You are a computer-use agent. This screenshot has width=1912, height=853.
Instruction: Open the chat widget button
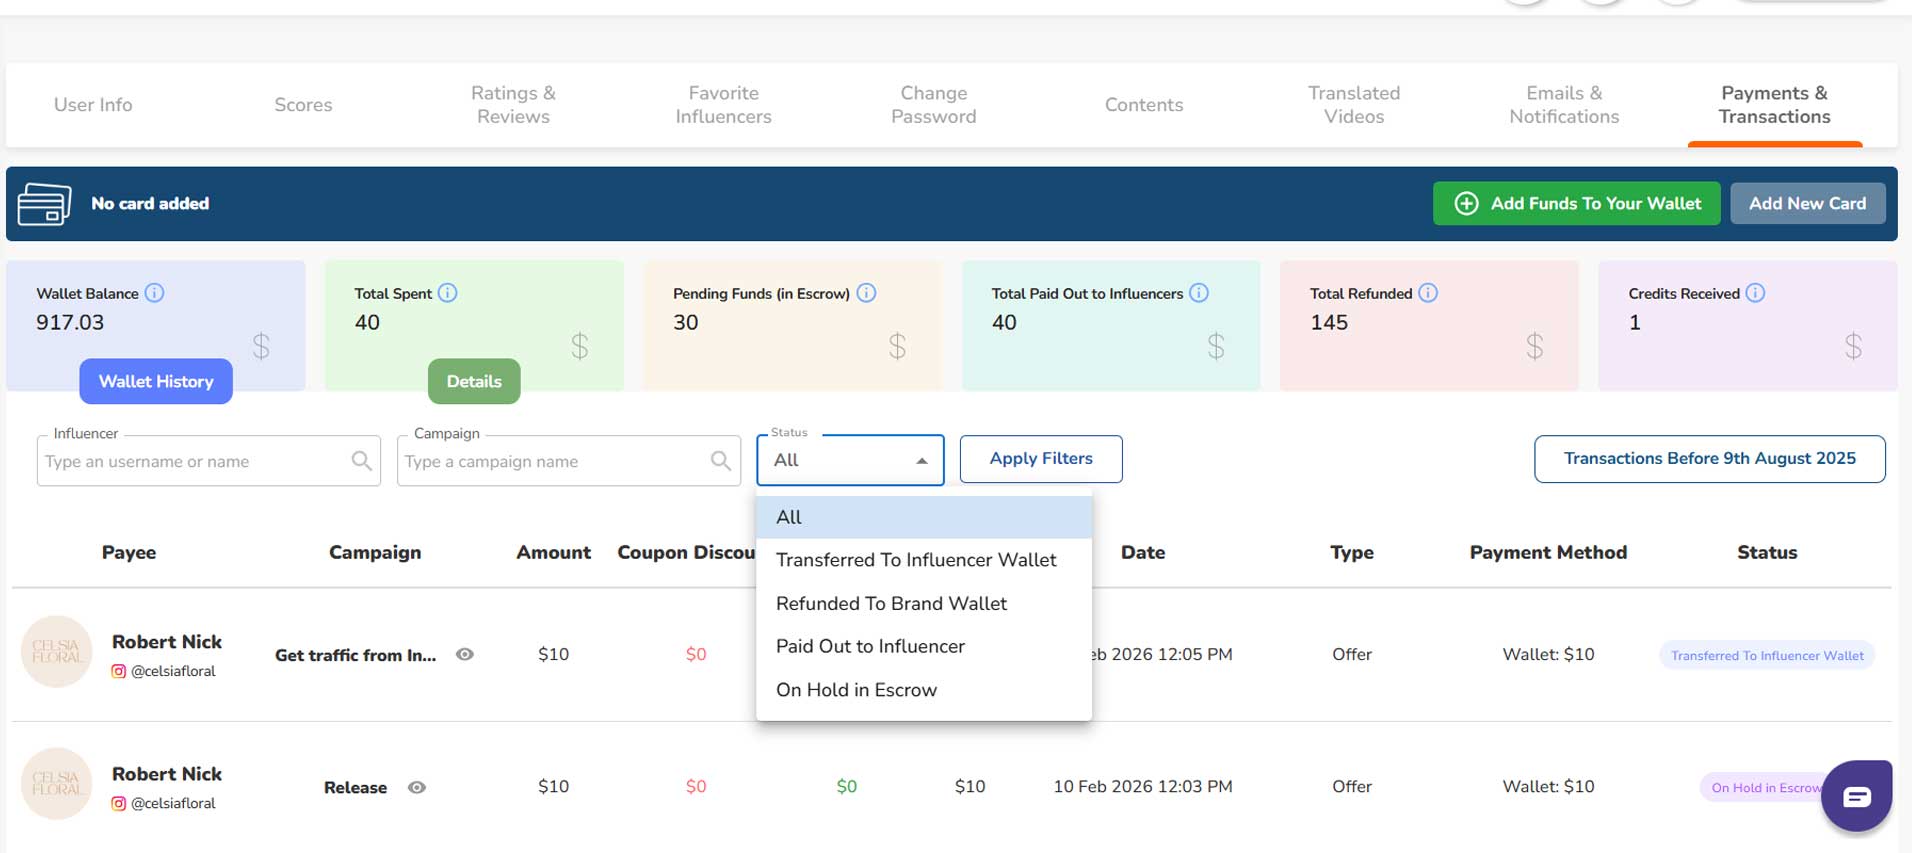pyautogui.click(x=1857, y=796)
